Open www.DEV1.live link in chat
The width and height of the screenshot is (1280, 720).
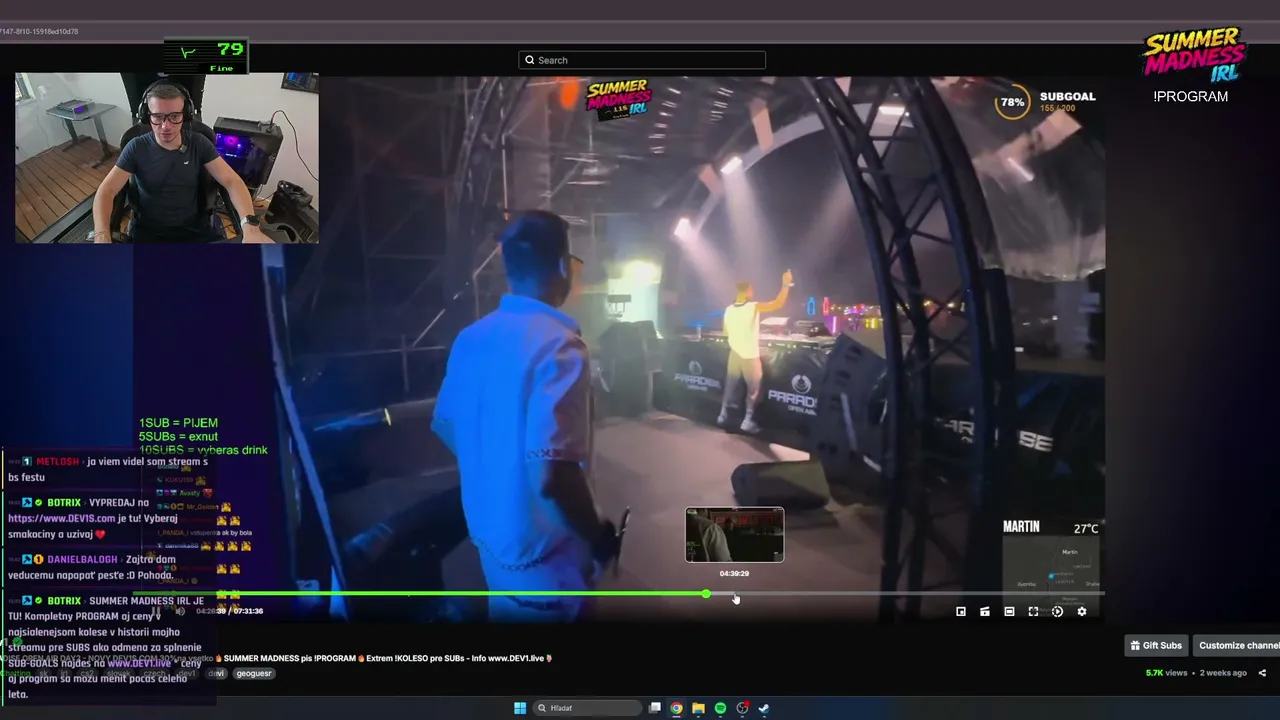(x=138, y=663)
